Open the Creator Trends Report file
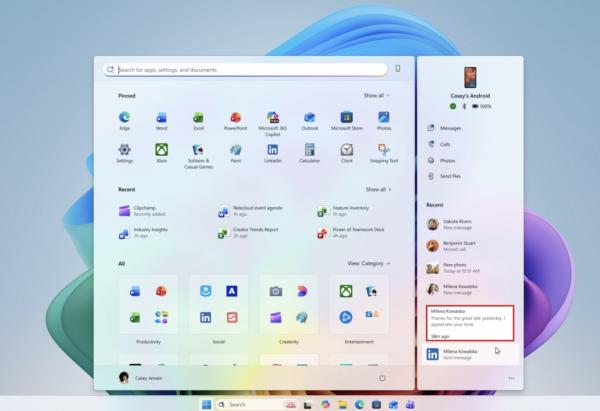 (248, 232)
